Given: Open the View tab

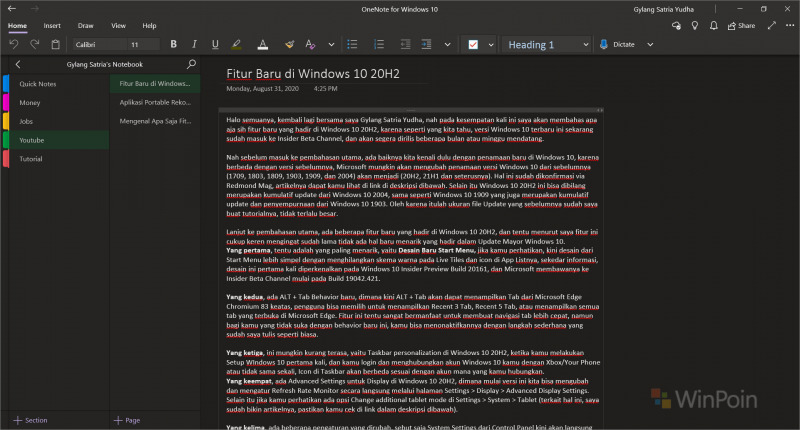Looking at the screenshot, I should point(118,26).
